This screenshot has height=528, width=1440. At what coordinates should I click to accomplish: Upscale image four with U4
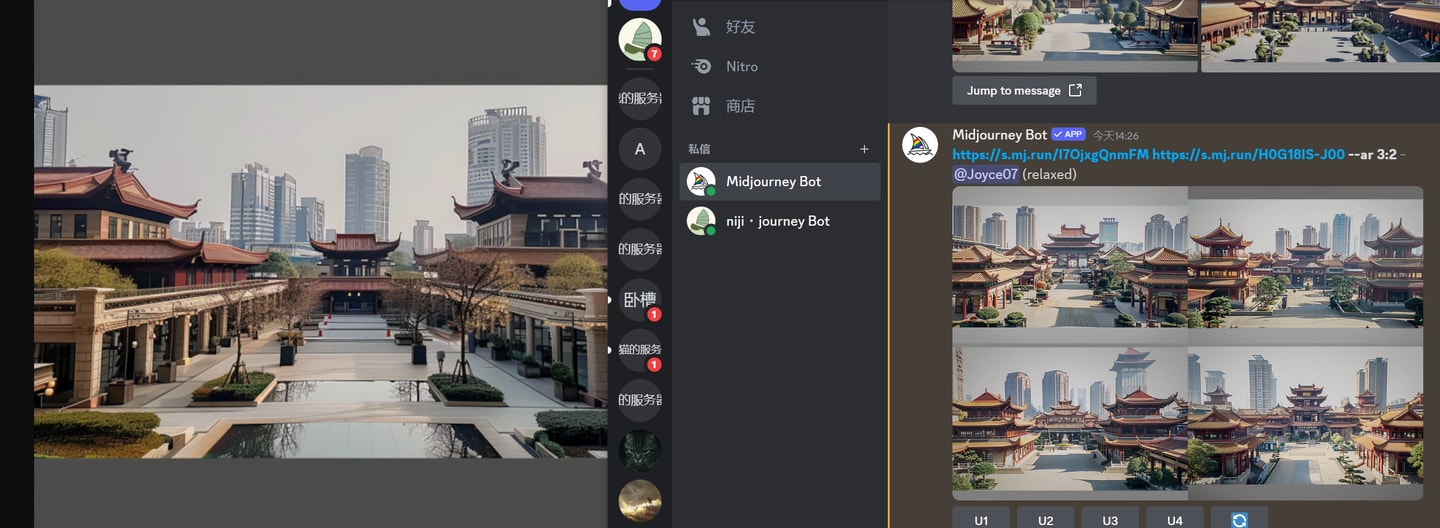point(1175,520)
